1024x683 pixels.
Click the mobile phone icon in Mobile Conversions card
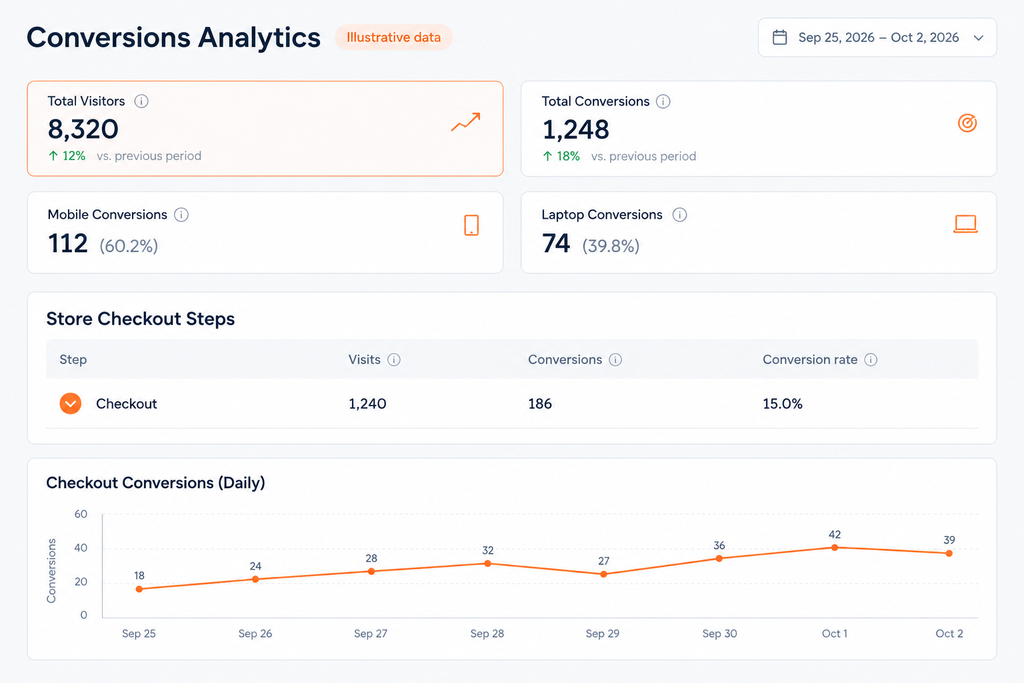coord(472,225)
